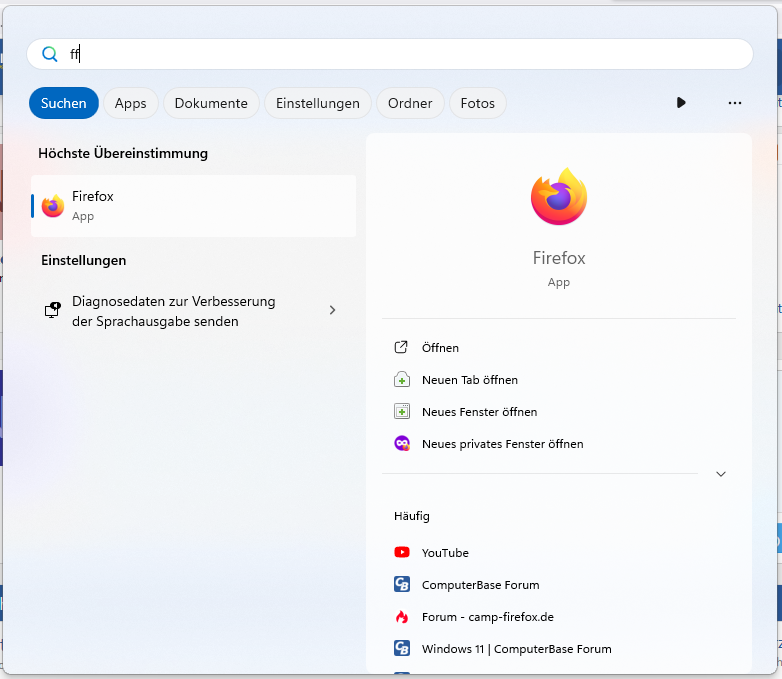Open Diagnosedaten zur Verbesserung der Sprachausgabe setting
Viewport: 782px width, 679px height.
194,311
